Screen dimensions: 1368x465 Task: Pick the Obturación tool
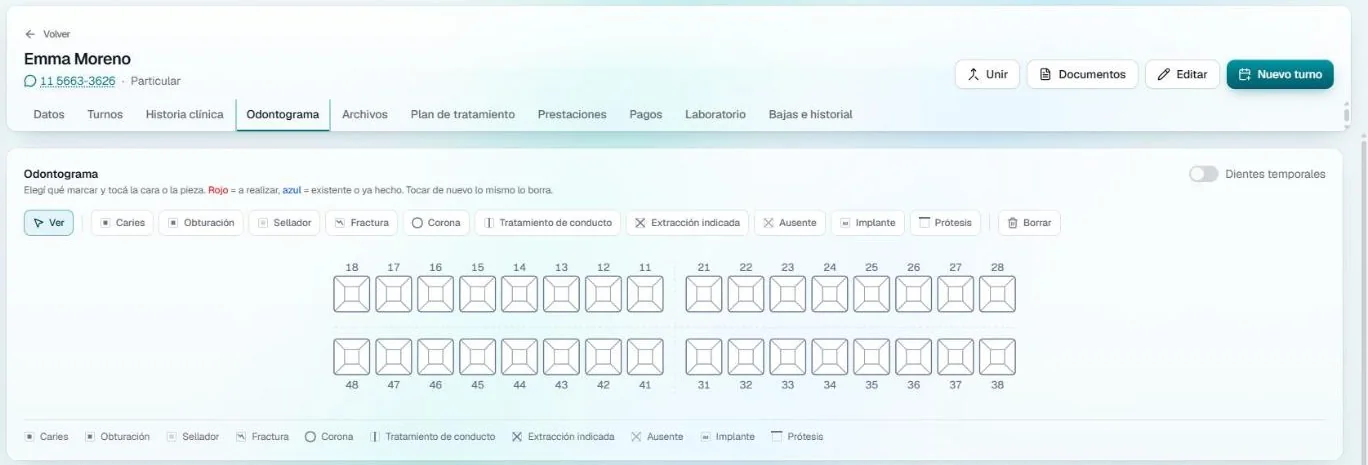(201, 223)
